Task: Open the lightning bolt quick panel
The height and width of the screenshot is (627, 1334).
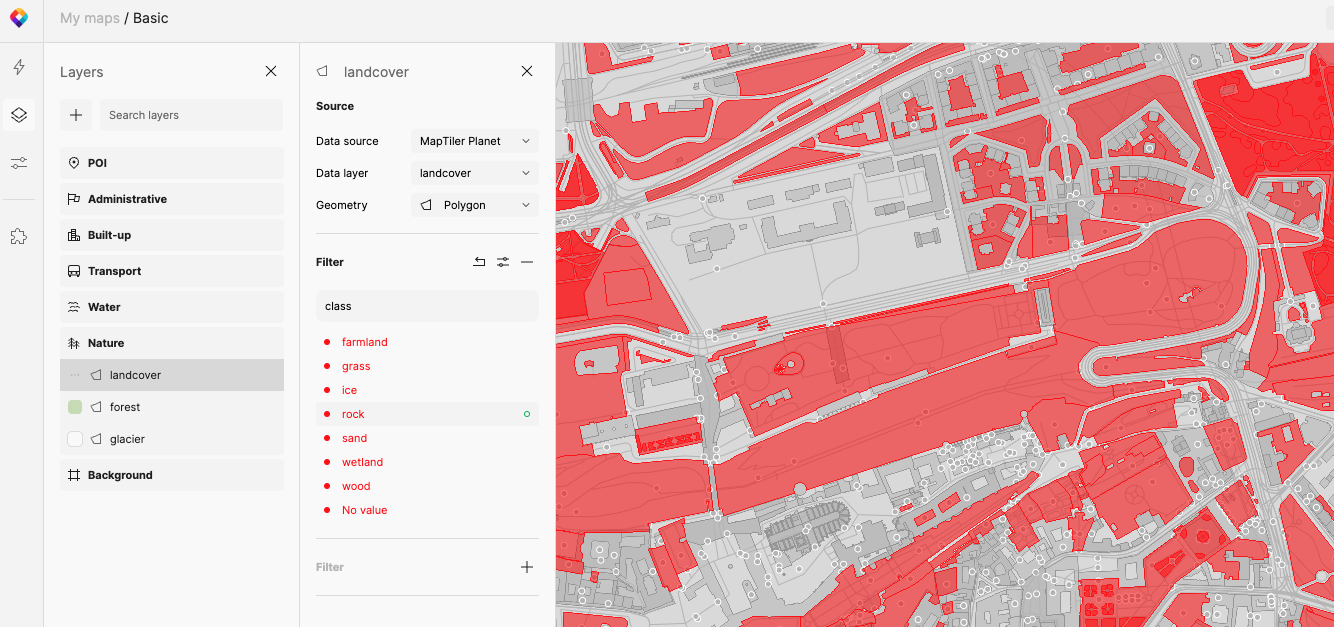Action: [x=19, y=67]
